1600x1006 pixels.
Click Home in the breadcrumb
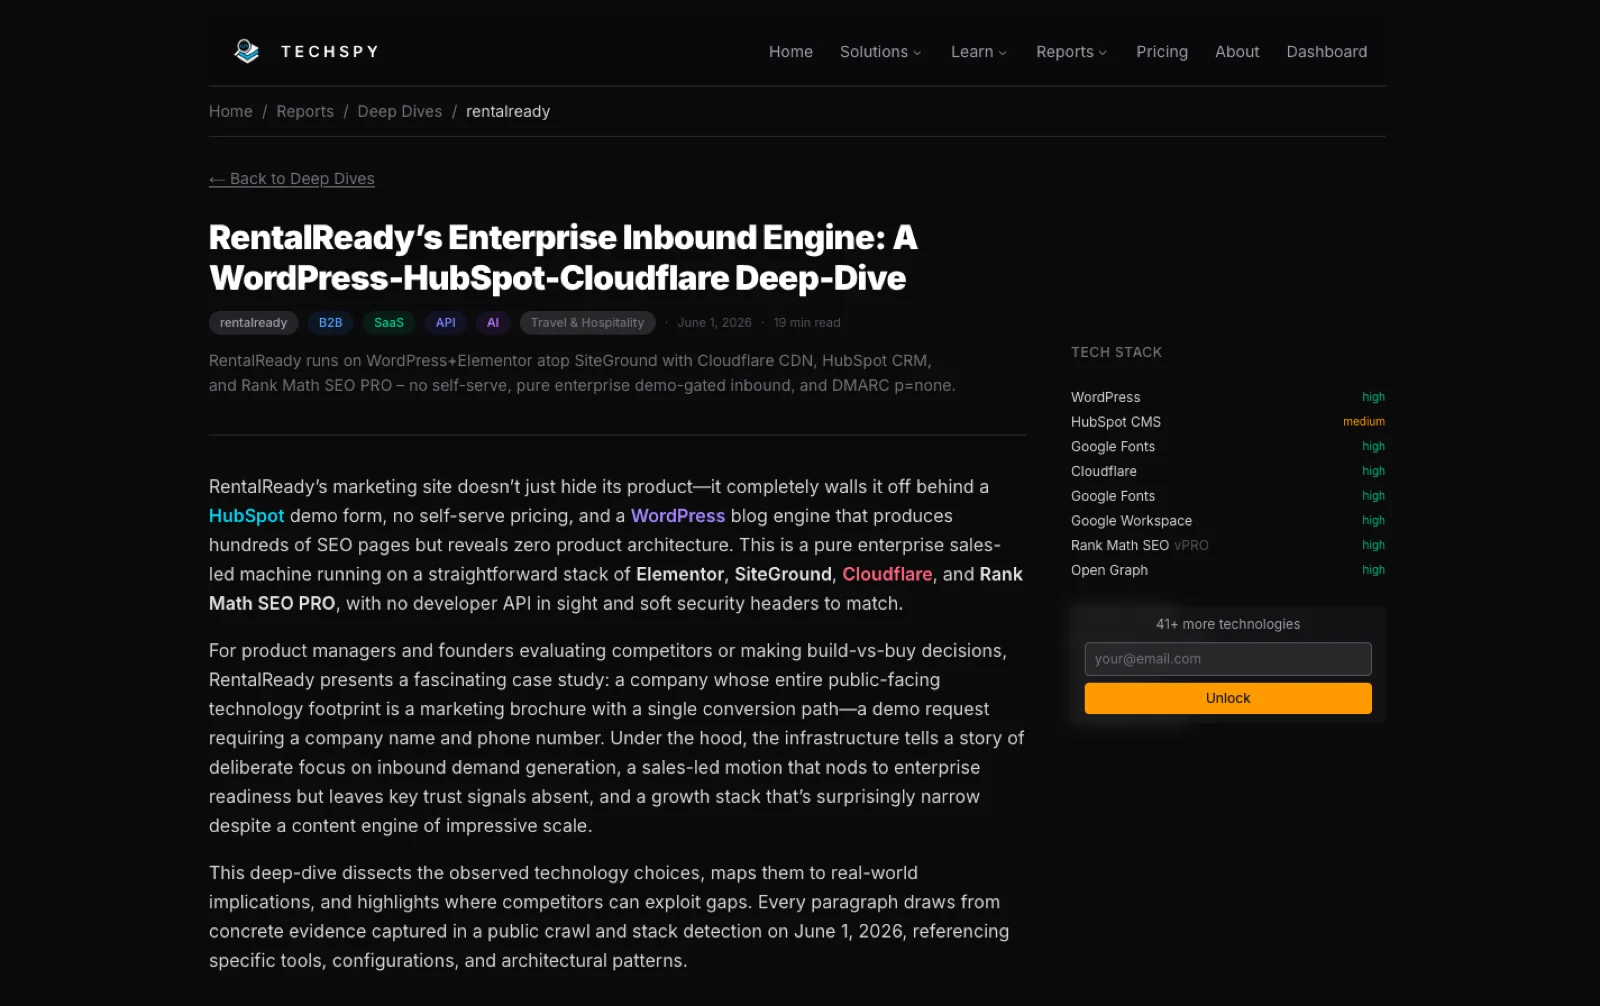coord(231,111)
